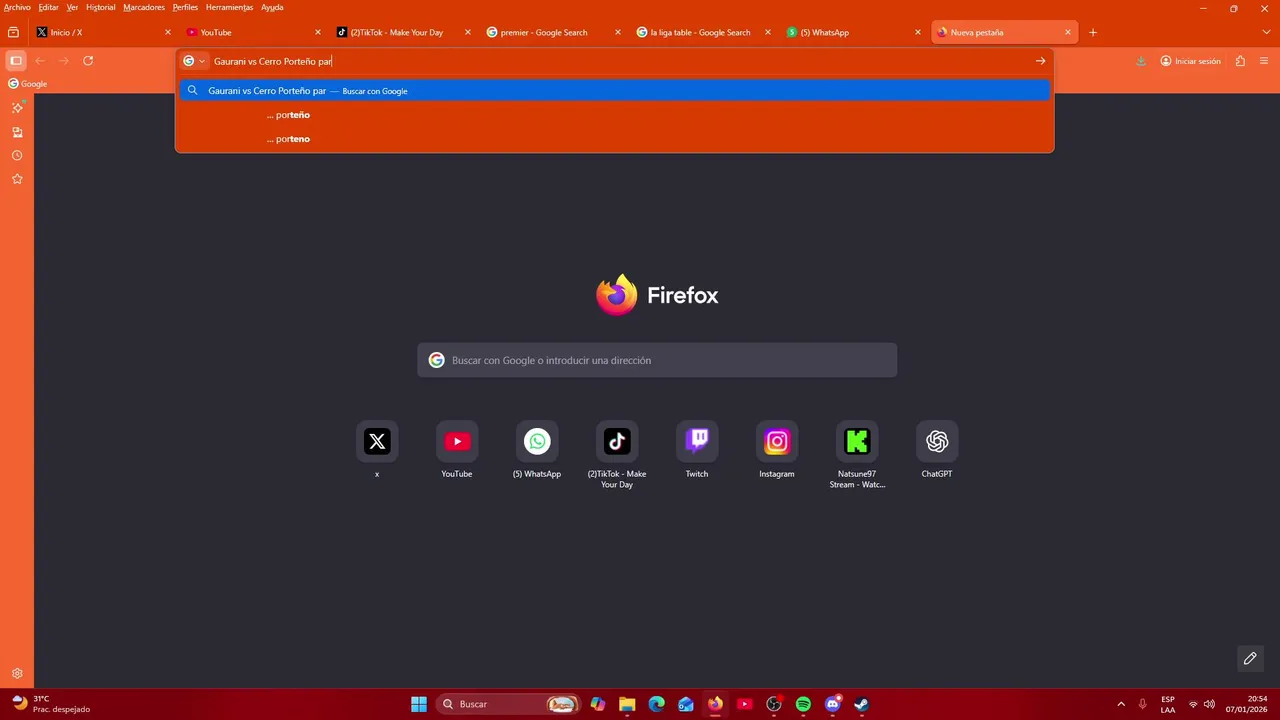Viewport: 1280px width, 720px height.
Task: Select suggestion 'Gaurani vs Cerro Porteño par'
Action: click(615, 91)
